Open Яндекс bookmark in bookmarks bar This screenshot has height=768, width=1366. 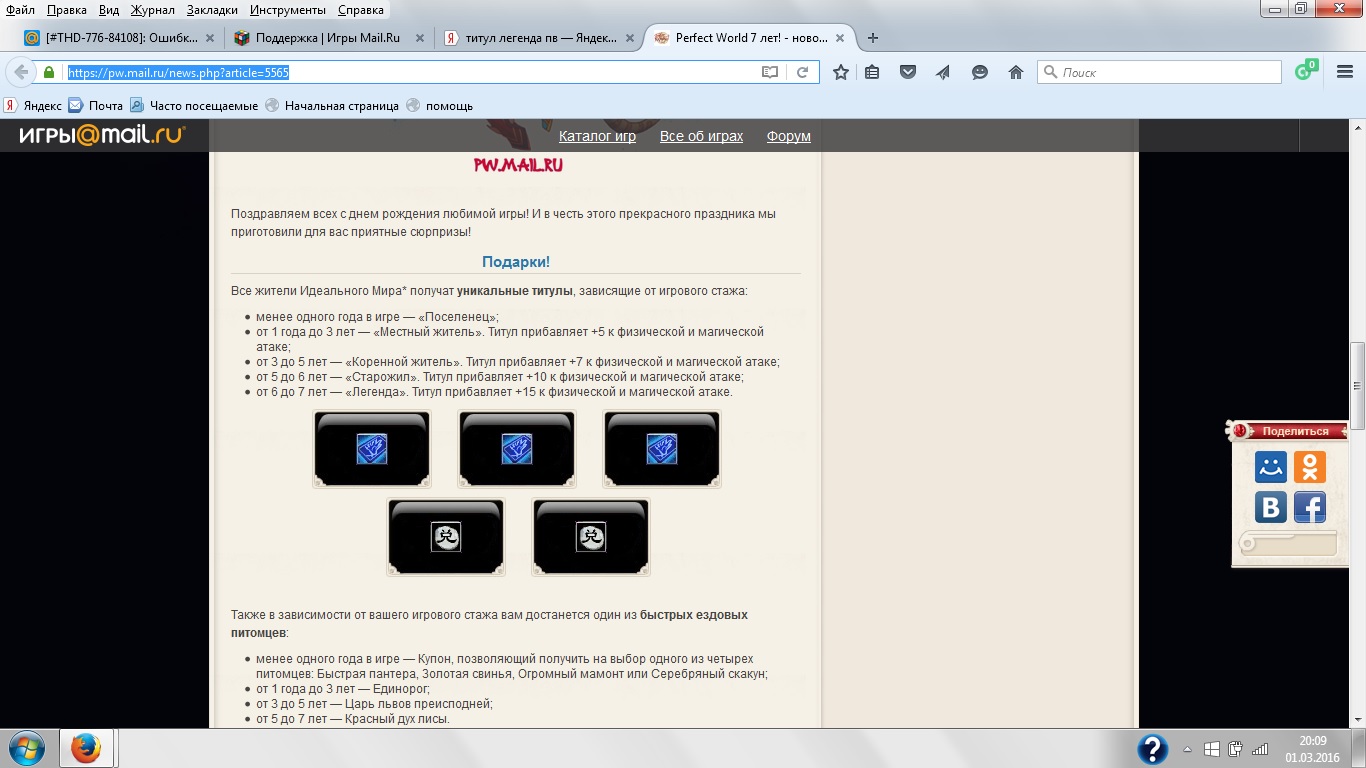coord(33,106)
